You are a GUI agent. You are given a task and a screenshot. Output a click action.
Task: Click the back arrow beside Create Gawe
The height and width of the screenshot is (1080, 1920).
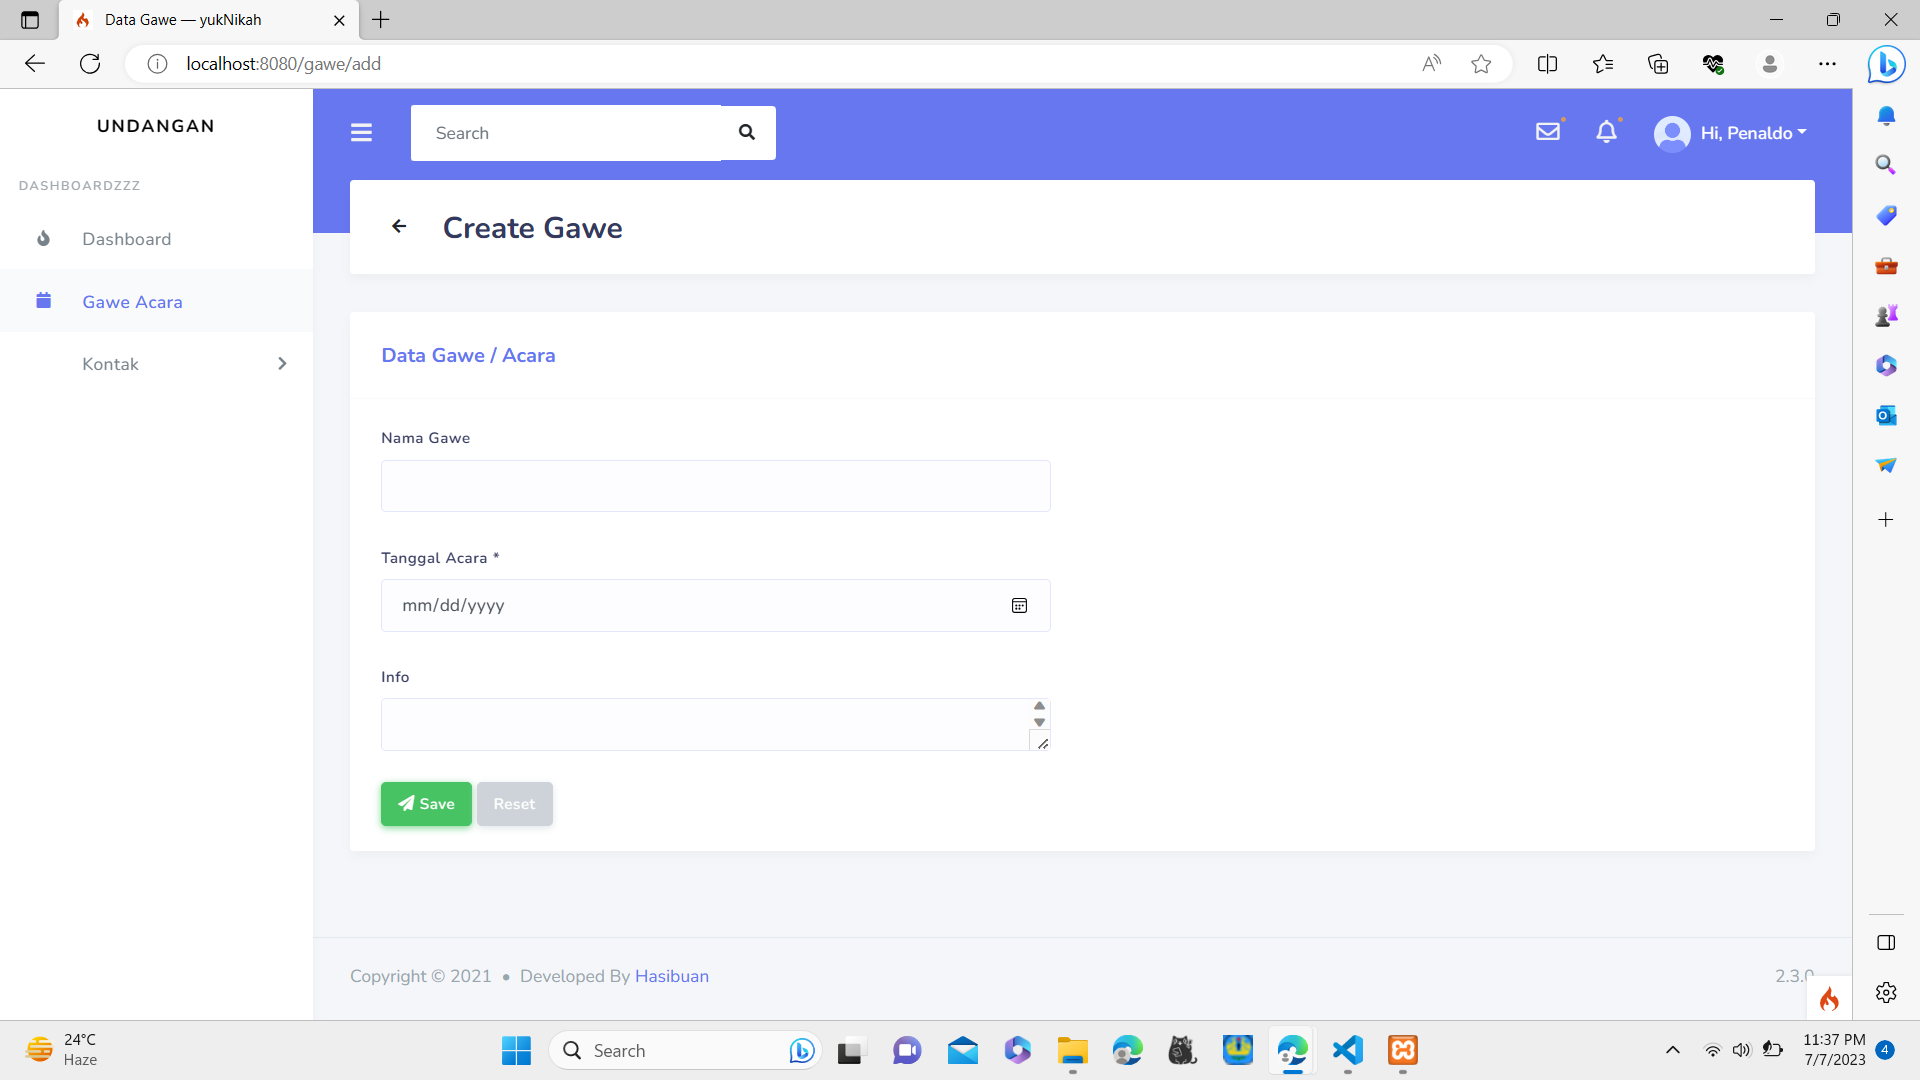(399, 226)
